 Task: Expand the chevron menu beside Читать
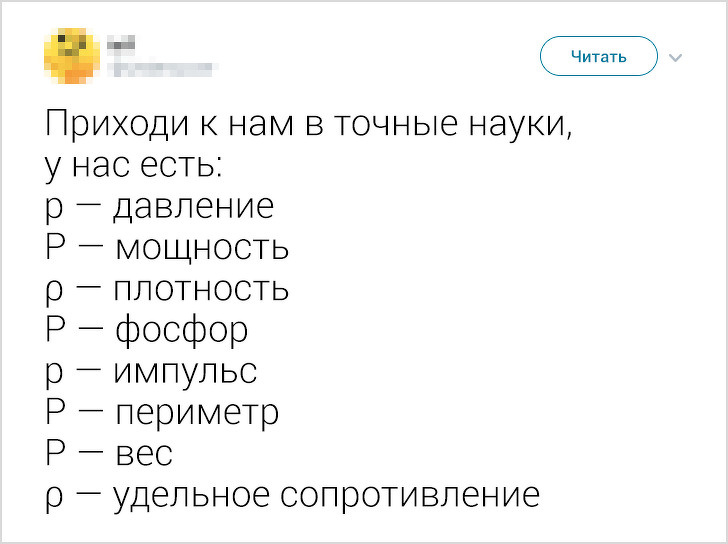(x=675, y=57)
